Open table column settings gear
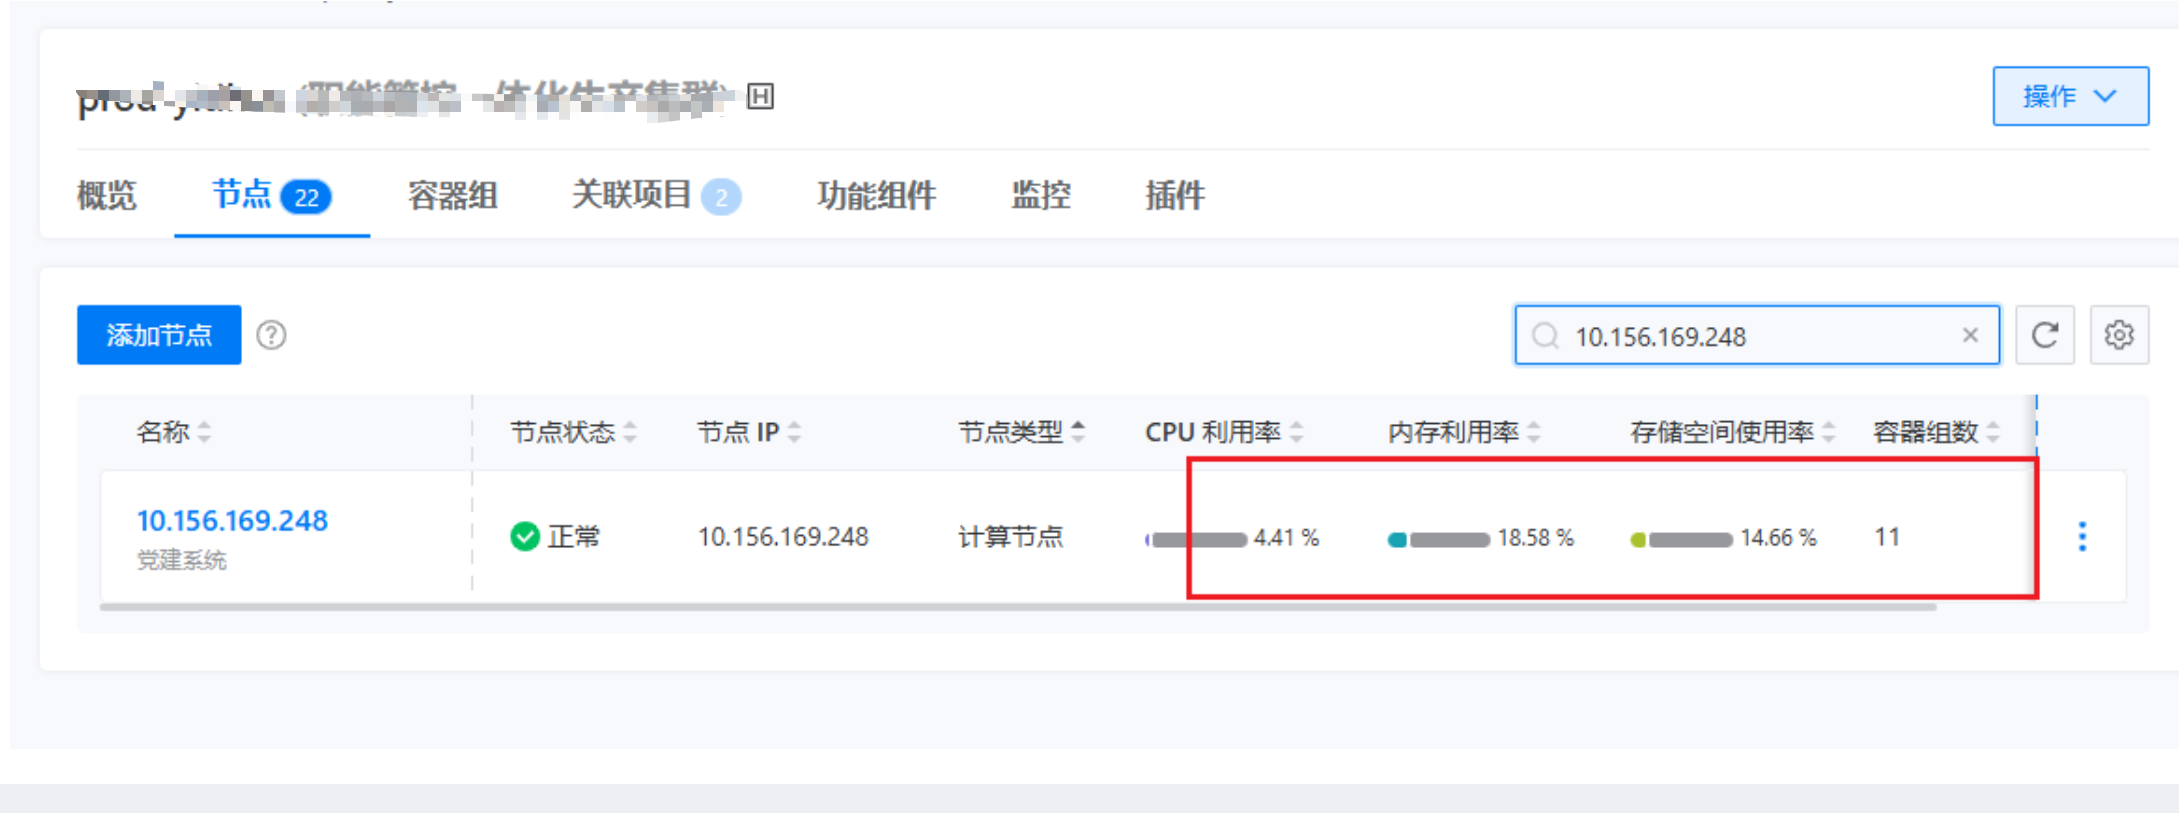Screen dimensions: 2179x813 tap(2119, 335)
